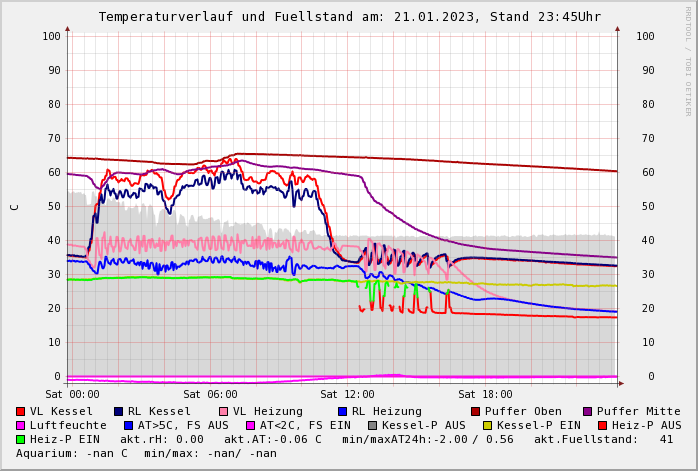Select the blue RL Heizung legend swatch
The image size is (698, 471).
point(342,411)
